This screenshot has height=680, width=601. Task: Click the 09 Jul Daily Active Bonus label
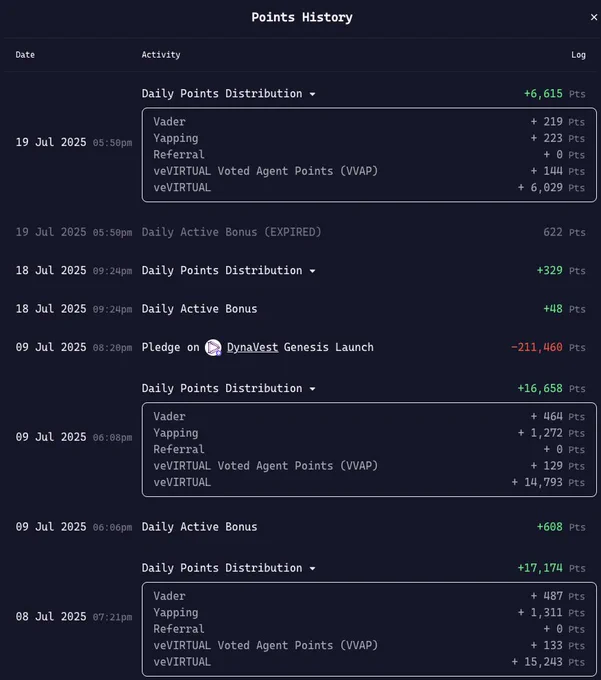click(x=199, y=527)
